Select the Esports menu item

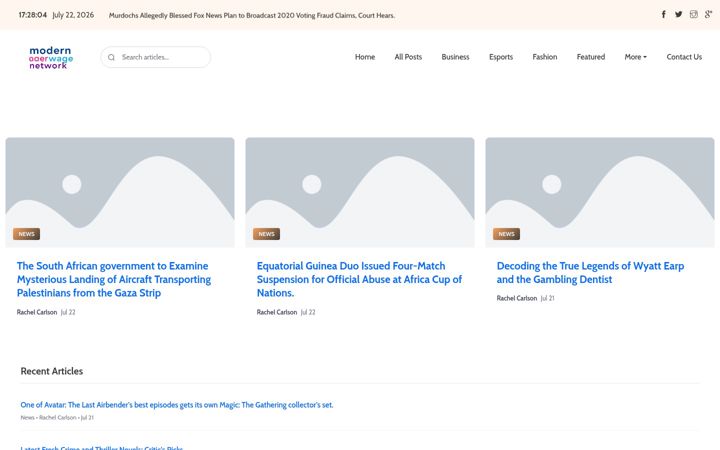pyautogui.click(x=501, y=57)
